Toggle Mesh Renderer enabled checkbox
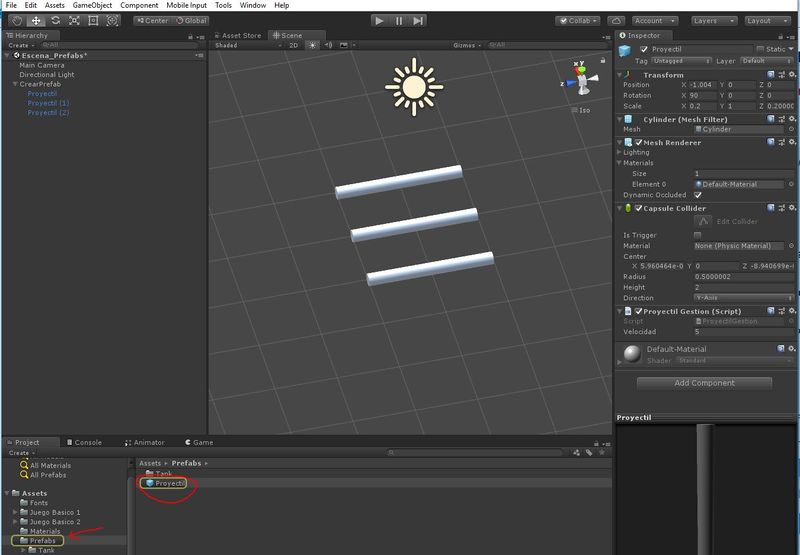Viewport: 800px width, 555px height. click(x=638, y=142)
